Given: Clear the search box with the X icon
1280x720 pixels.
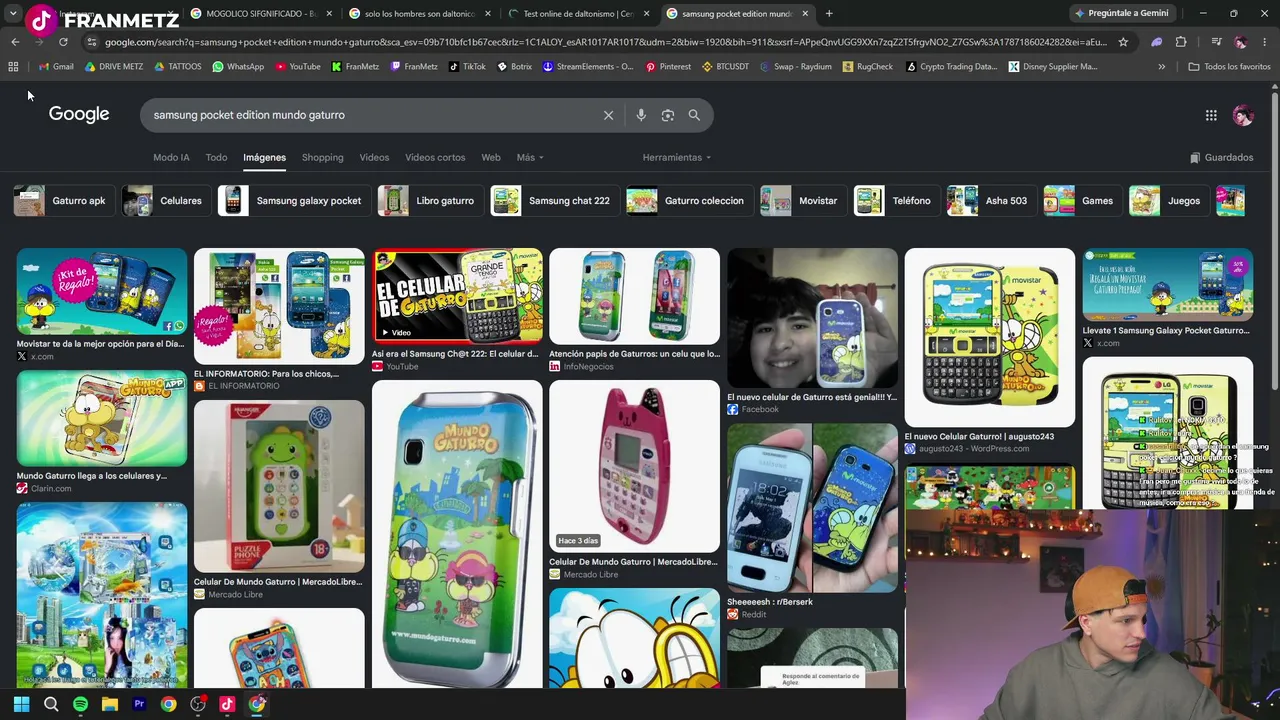Looking at the screenshot, I should tap(608, 115).
